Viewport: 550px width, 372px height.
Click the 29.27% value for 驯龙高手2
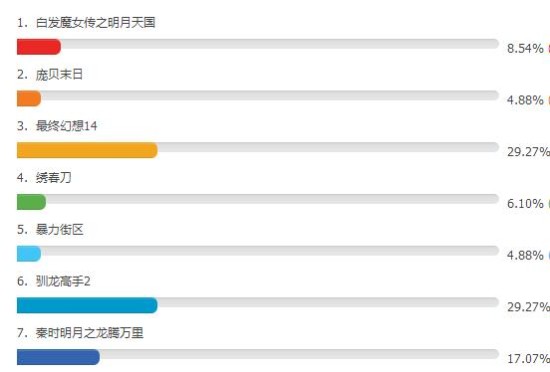528,307
